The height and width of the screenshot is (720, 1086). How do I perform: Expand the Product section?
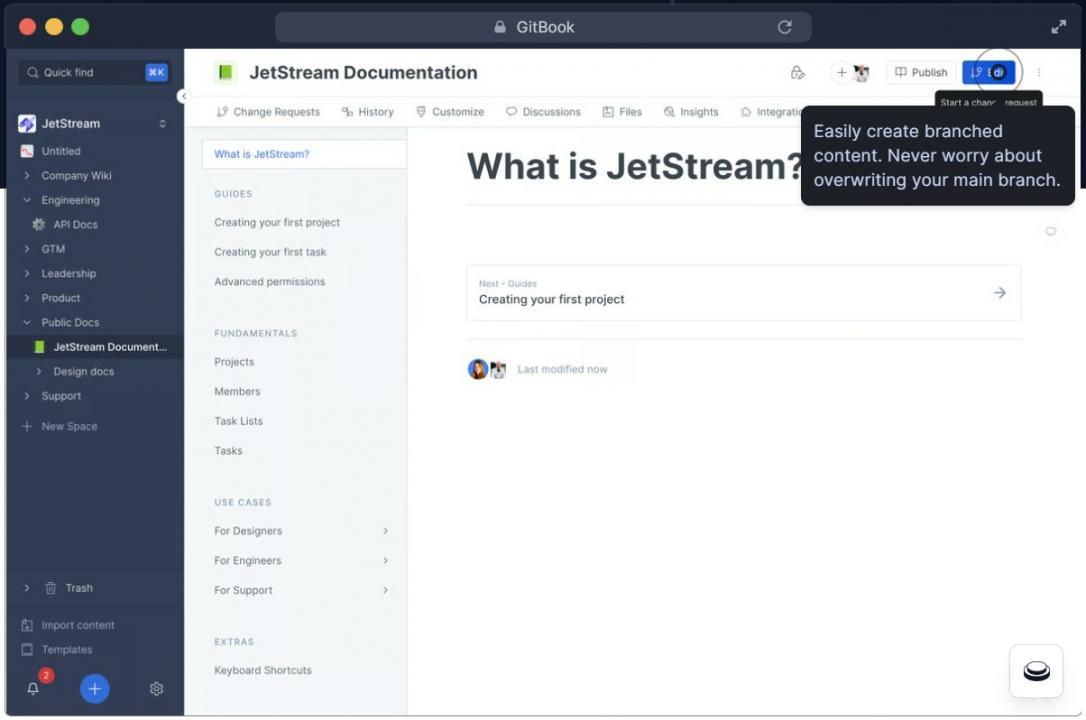point(27,298)
